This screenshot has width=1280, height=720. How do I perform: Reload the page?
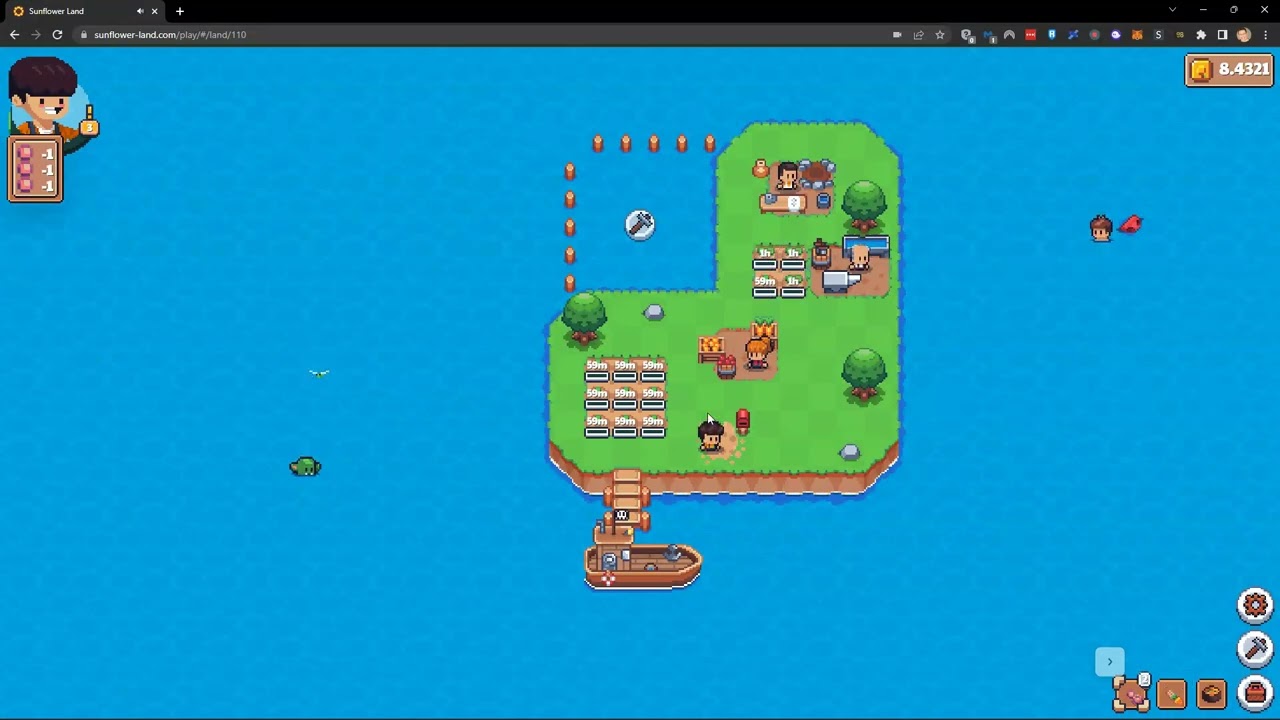pyautogui.click(x=57, y=35)
